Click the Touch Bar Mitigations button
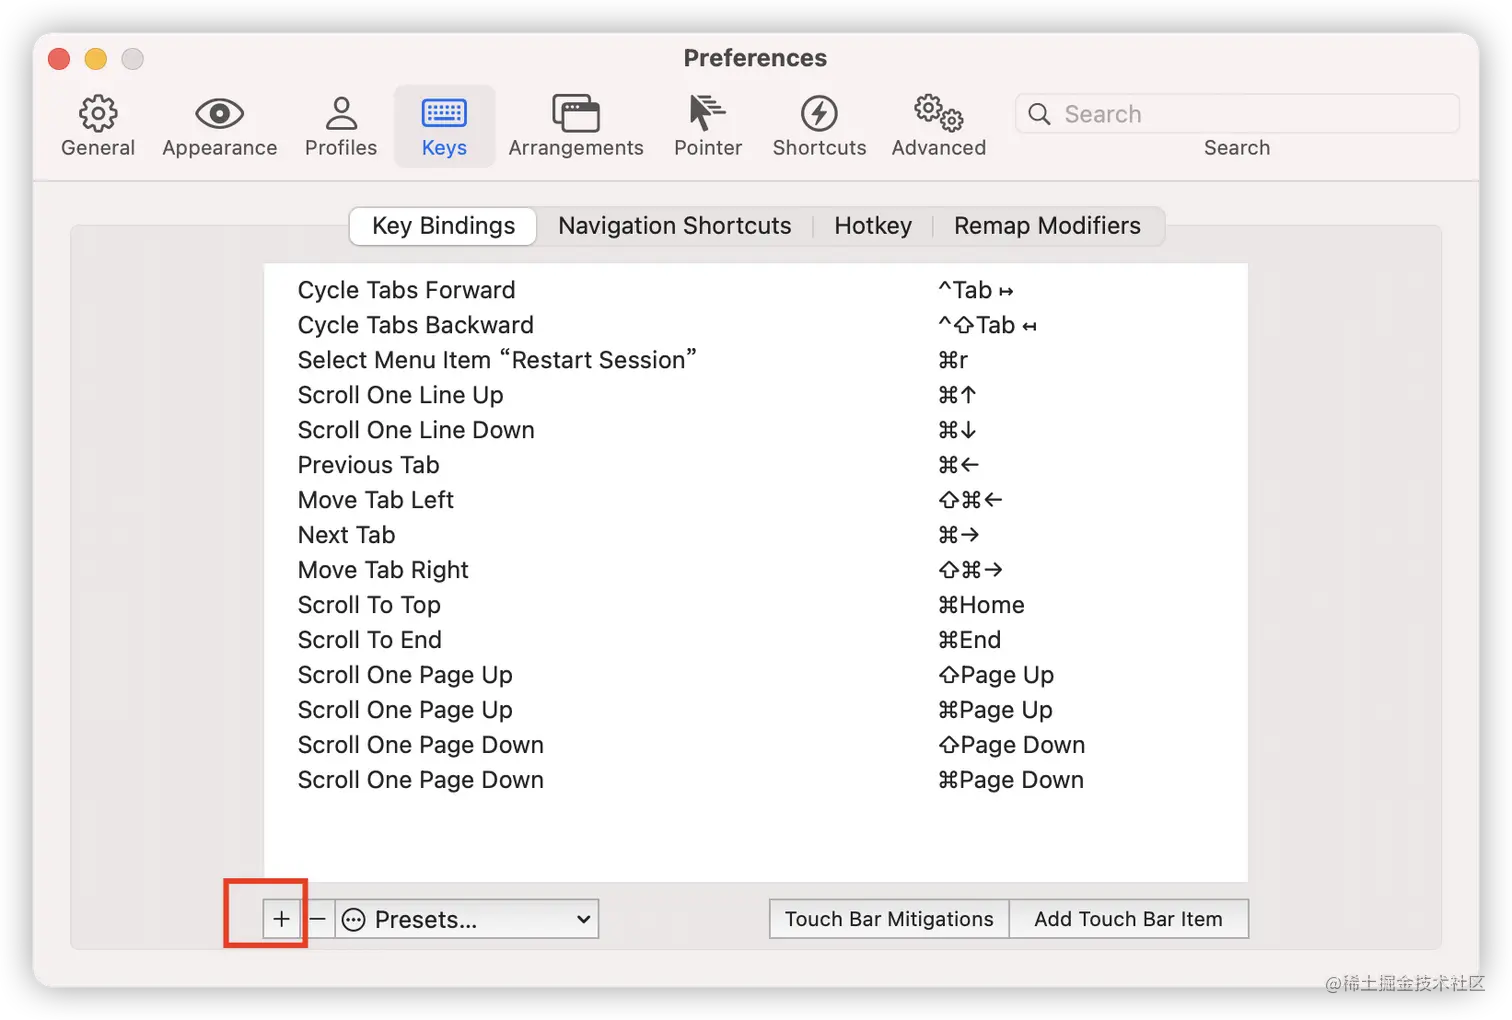1512x1020 pixels. (889, 919)
